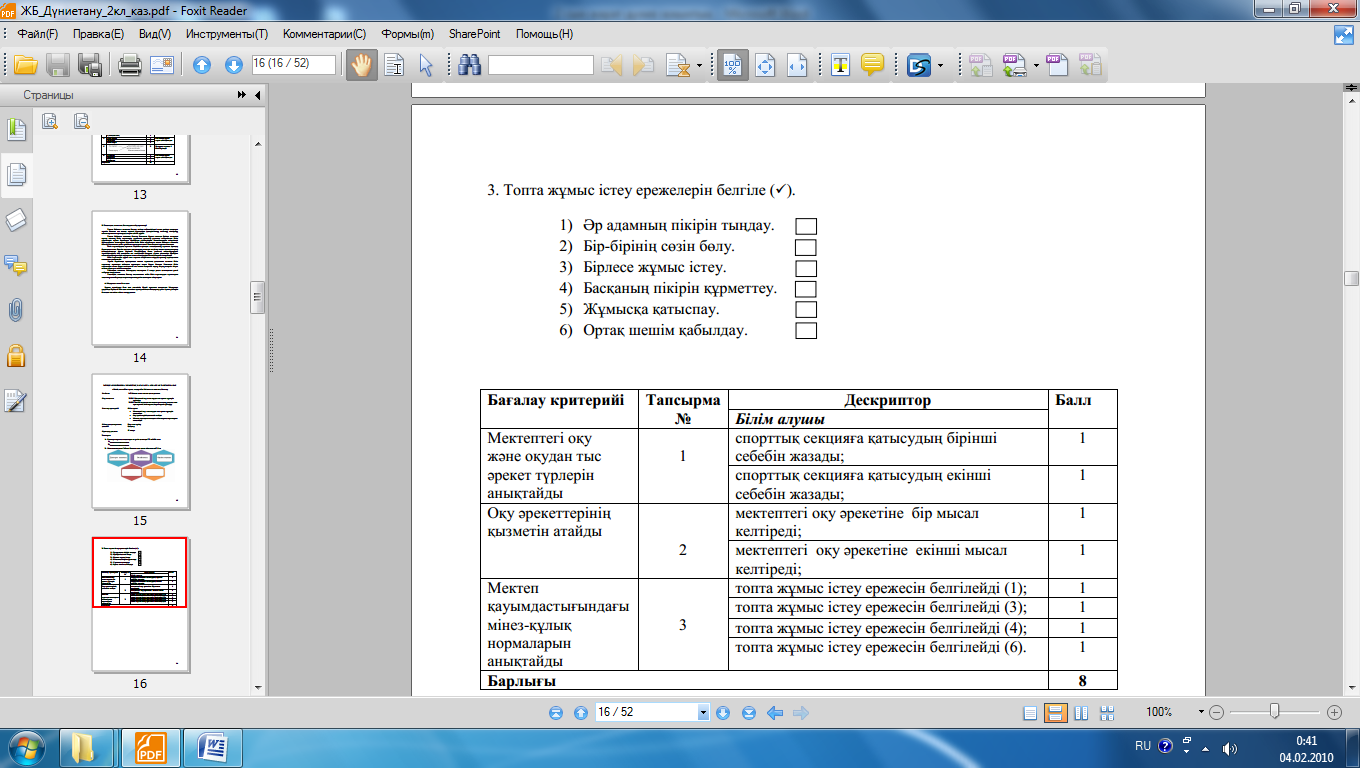
Task: Switch to continuous page layout
Action: coord(1054,713)
